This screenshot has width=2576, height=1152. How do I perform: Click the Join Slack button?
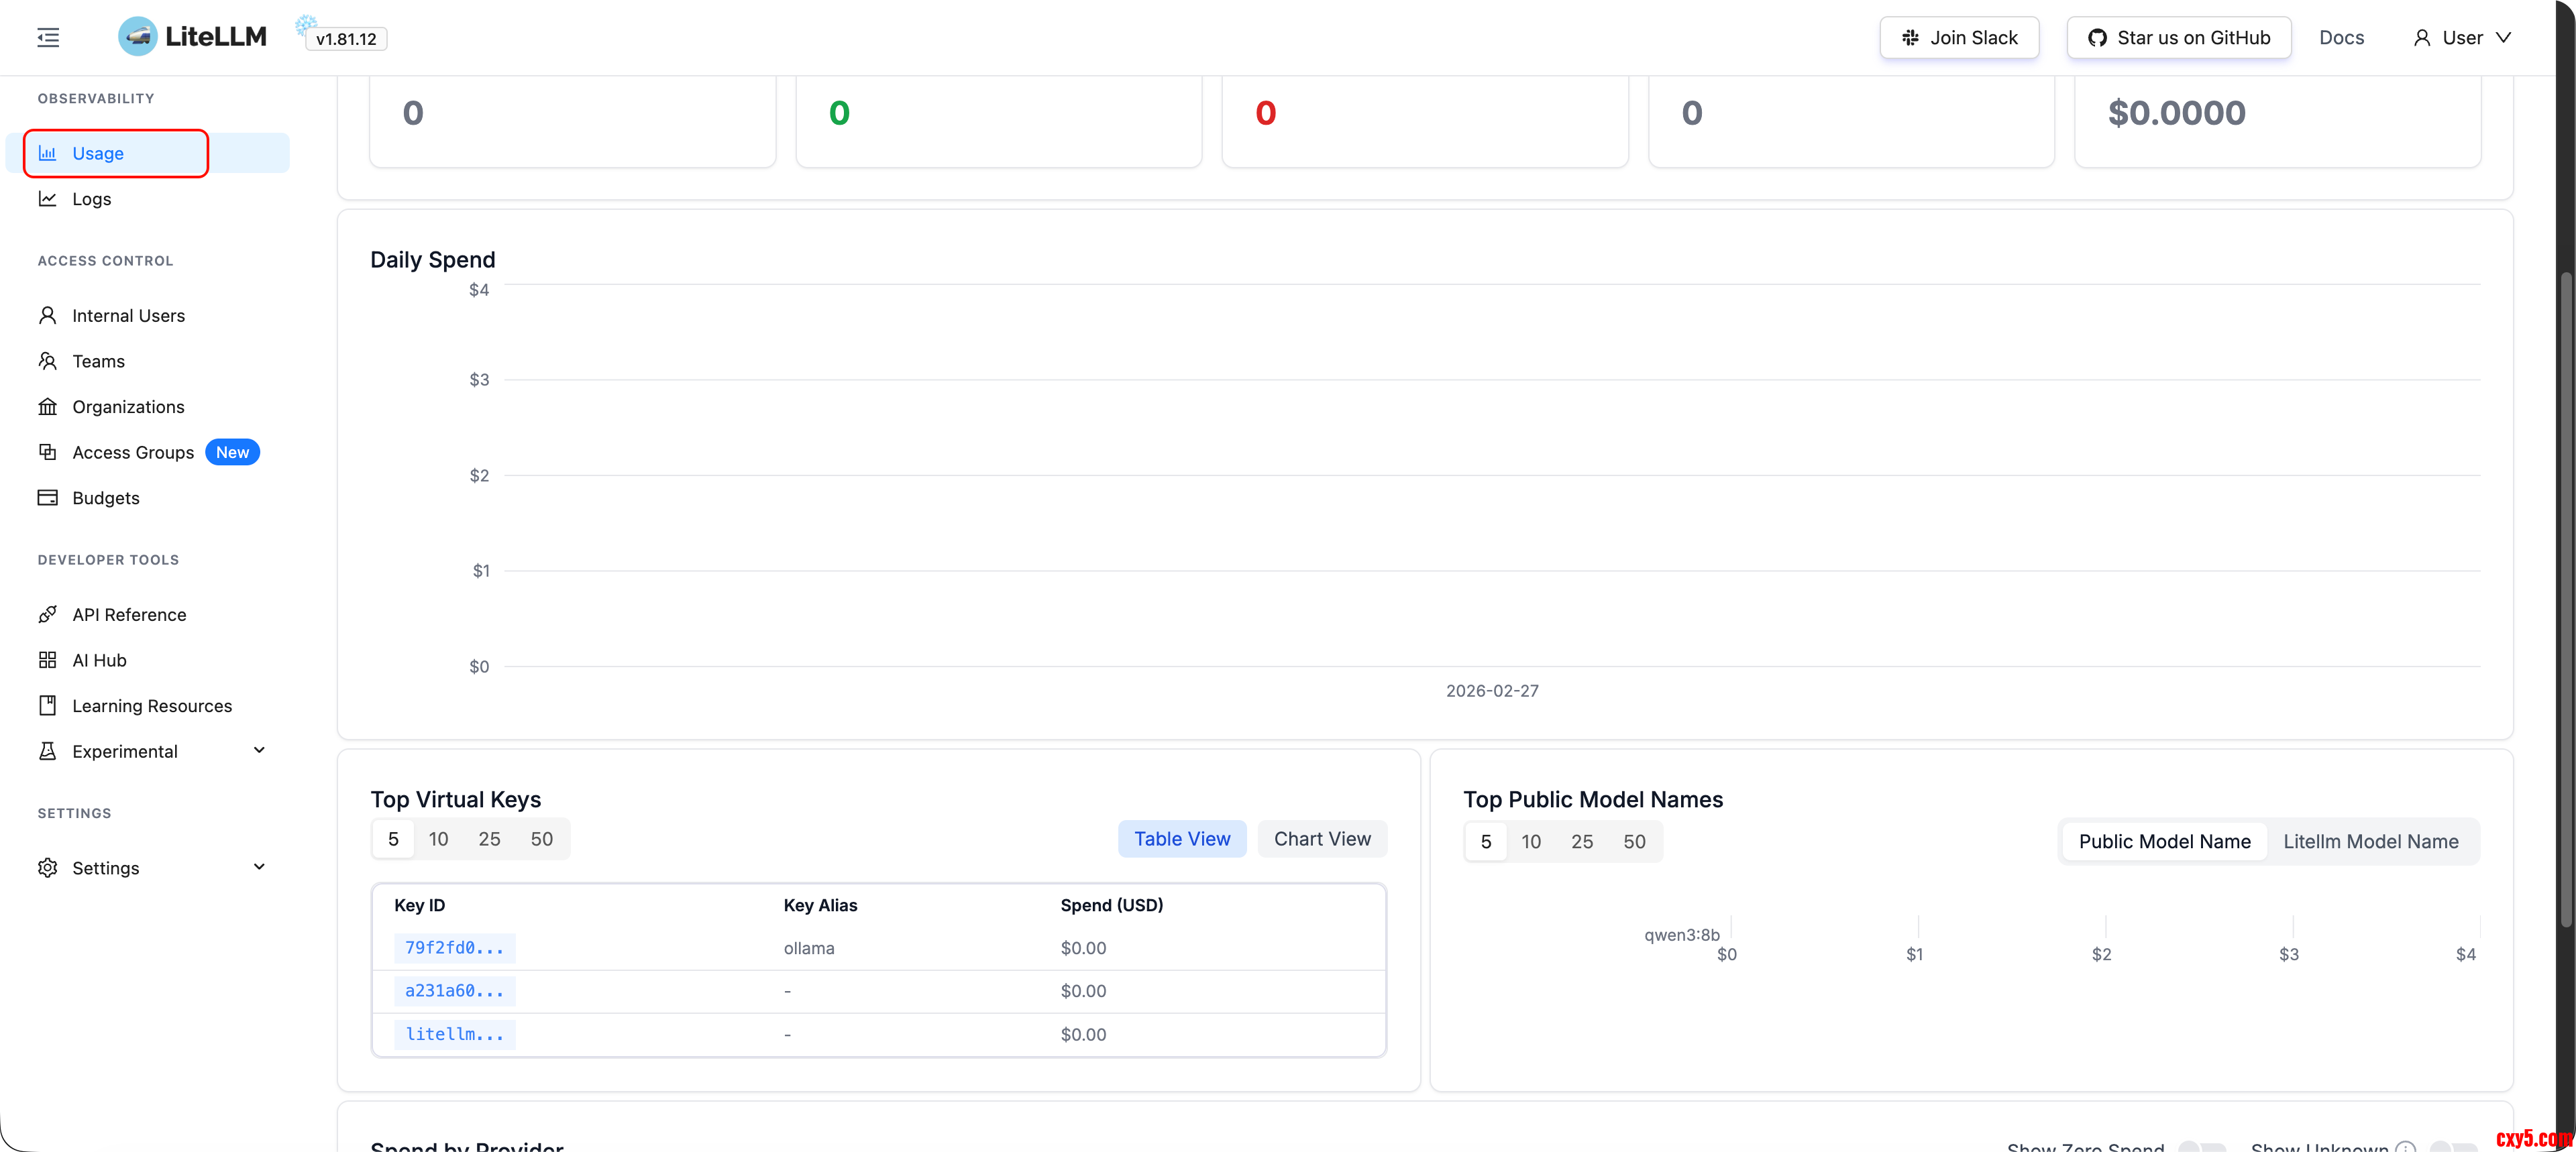point(1958,38)
